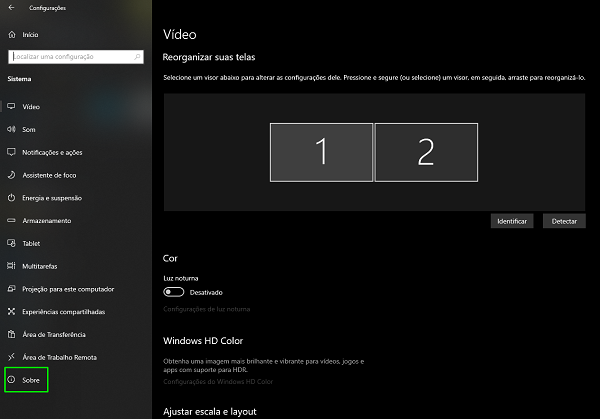Select display 2 in the arrangement
The height and width of the screenshot is (419, 600).
425,152
